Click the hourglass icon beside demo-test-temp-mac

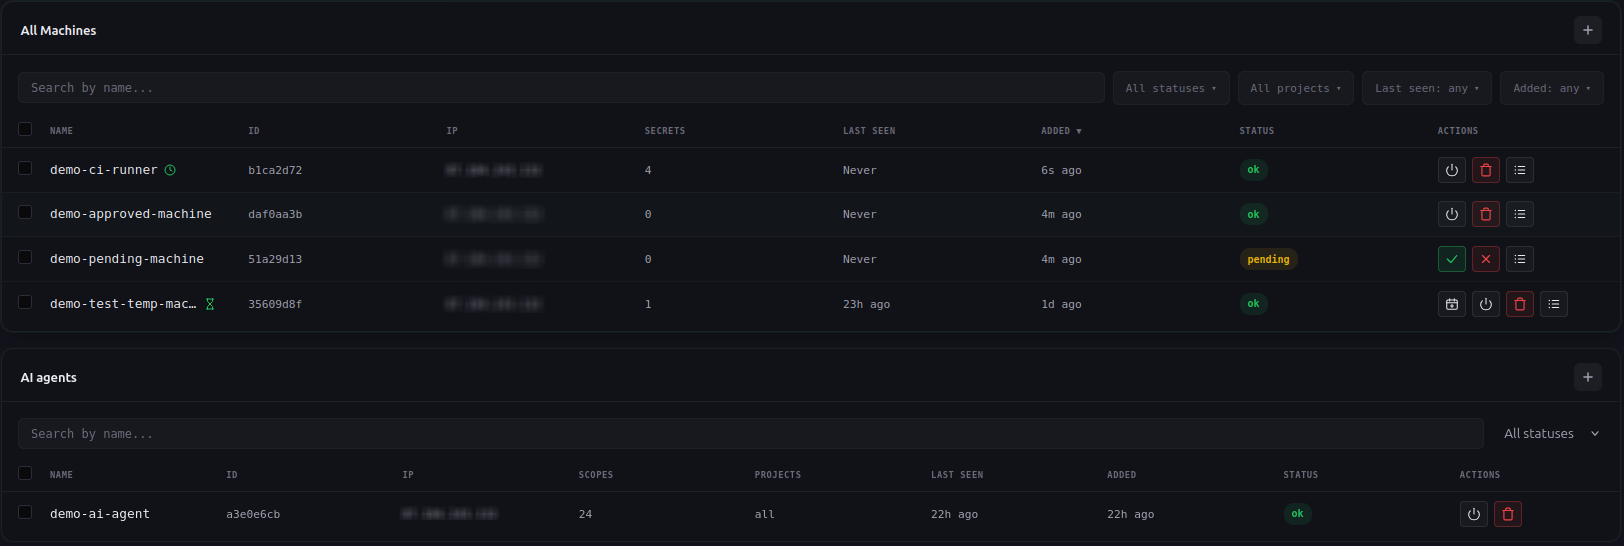coord(210,304)
